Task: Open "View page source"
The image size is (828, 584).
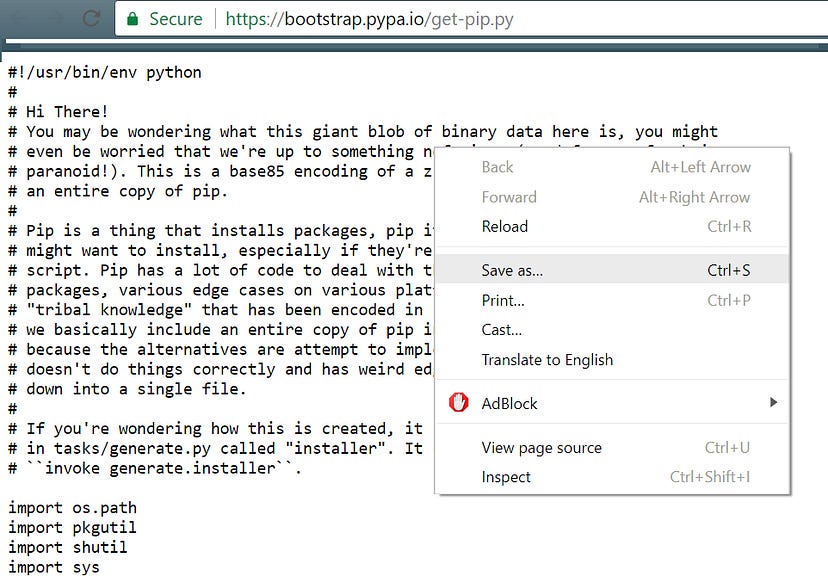Action: [541, 447]
